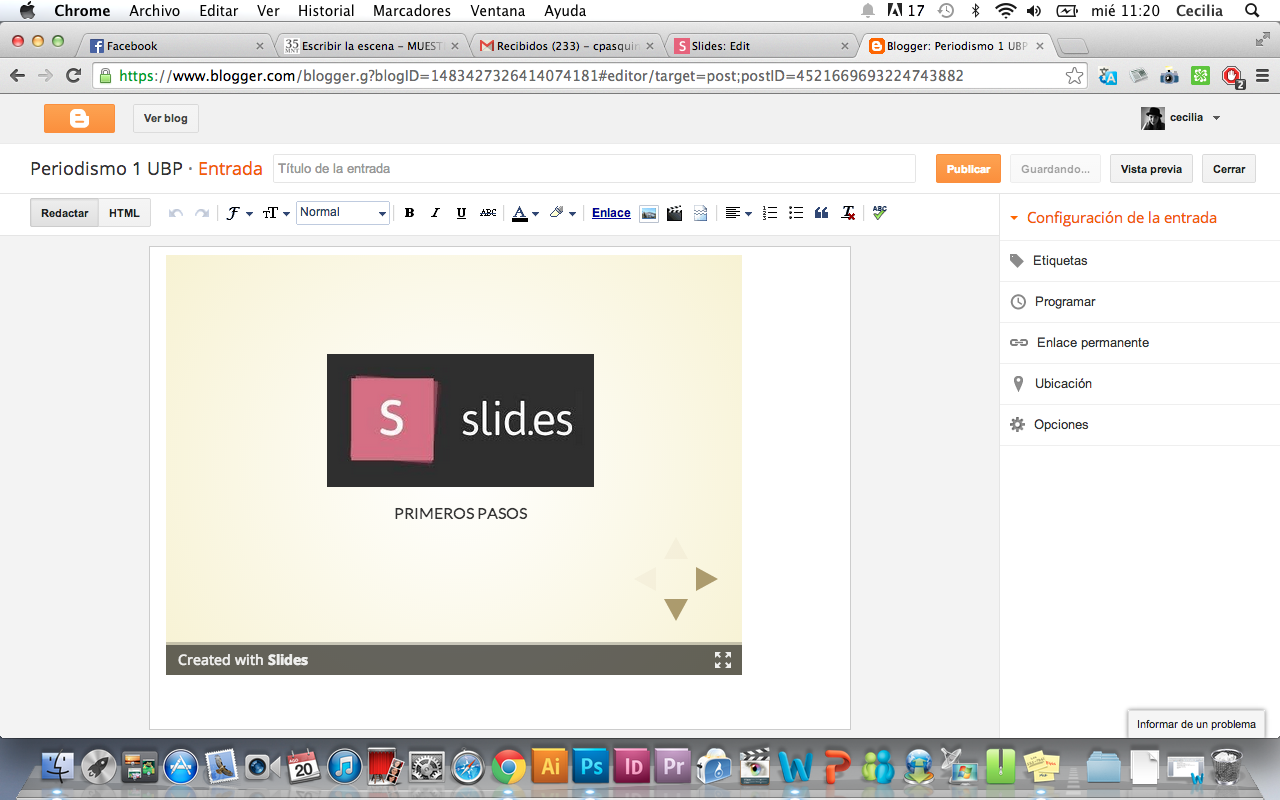The height and width of the screenshot is (800, 1280).
Task: Redo the last undone edit
Action: click(202, 213)
